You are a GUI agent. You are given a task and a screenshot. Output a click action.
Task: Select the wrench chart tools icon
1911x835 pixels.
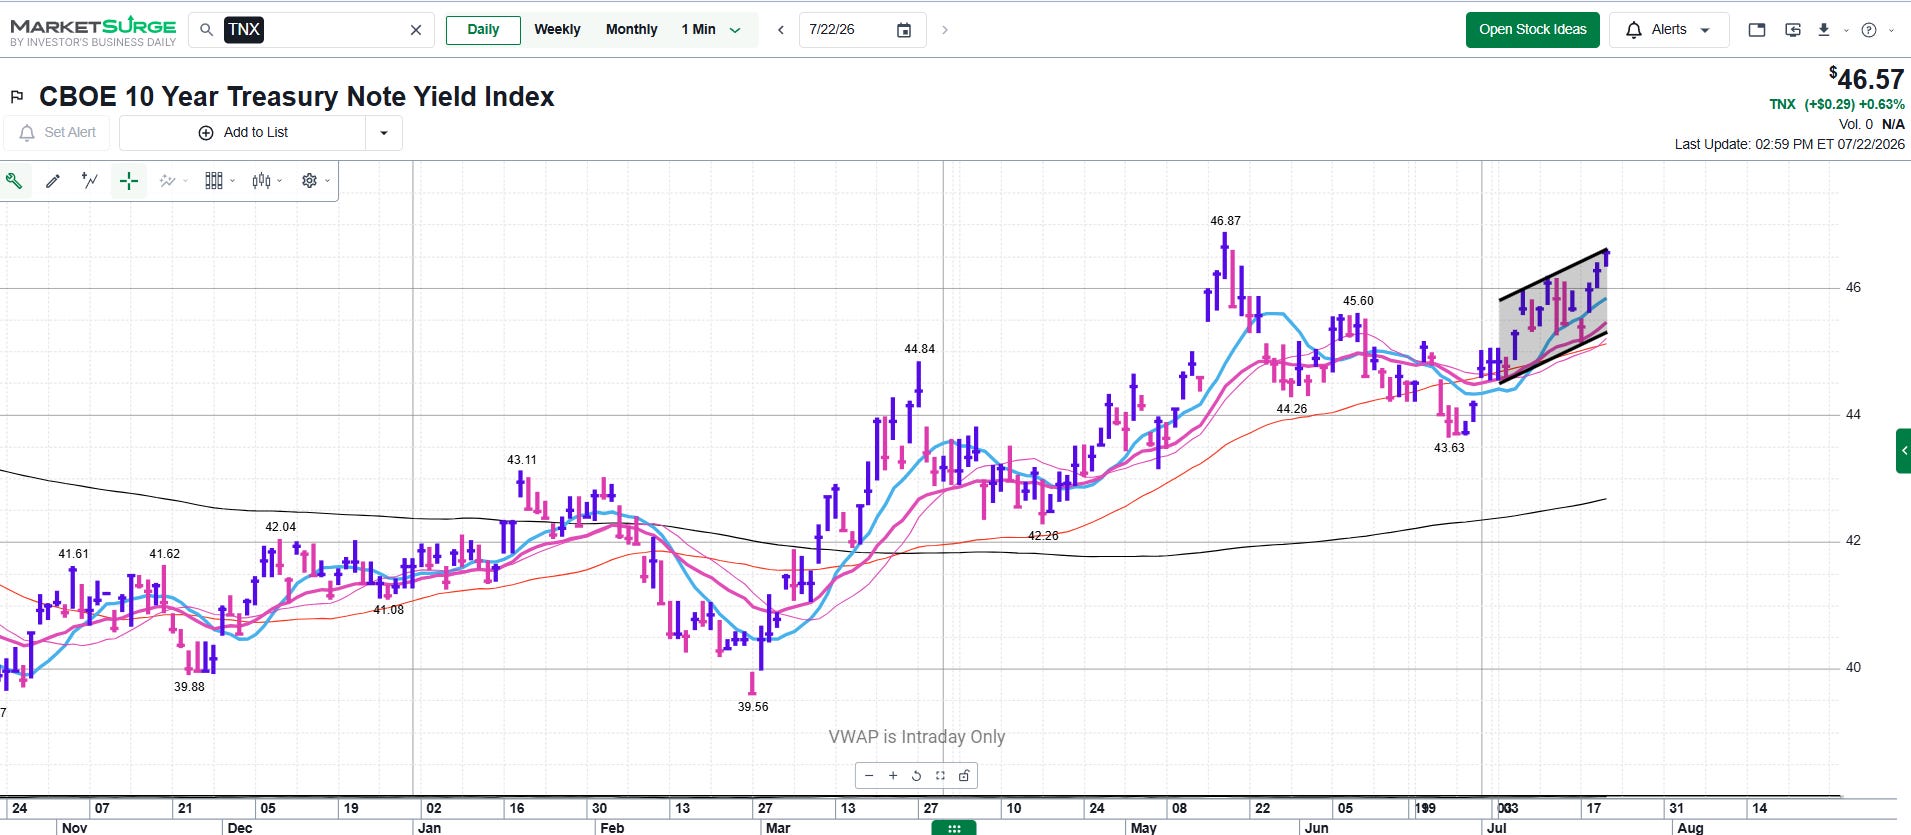pos(14,181)
